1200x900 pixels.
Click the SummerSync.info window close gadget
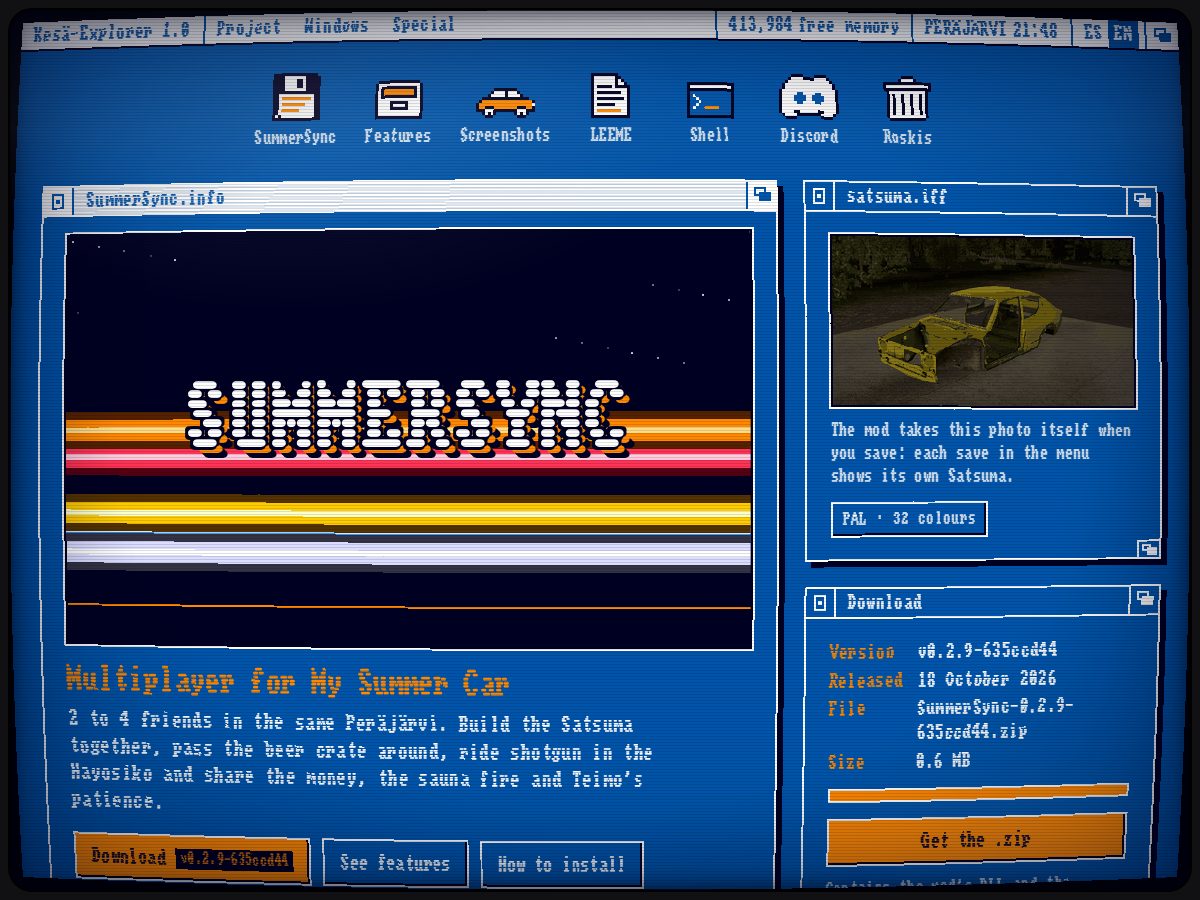click(x=58, y=201)
